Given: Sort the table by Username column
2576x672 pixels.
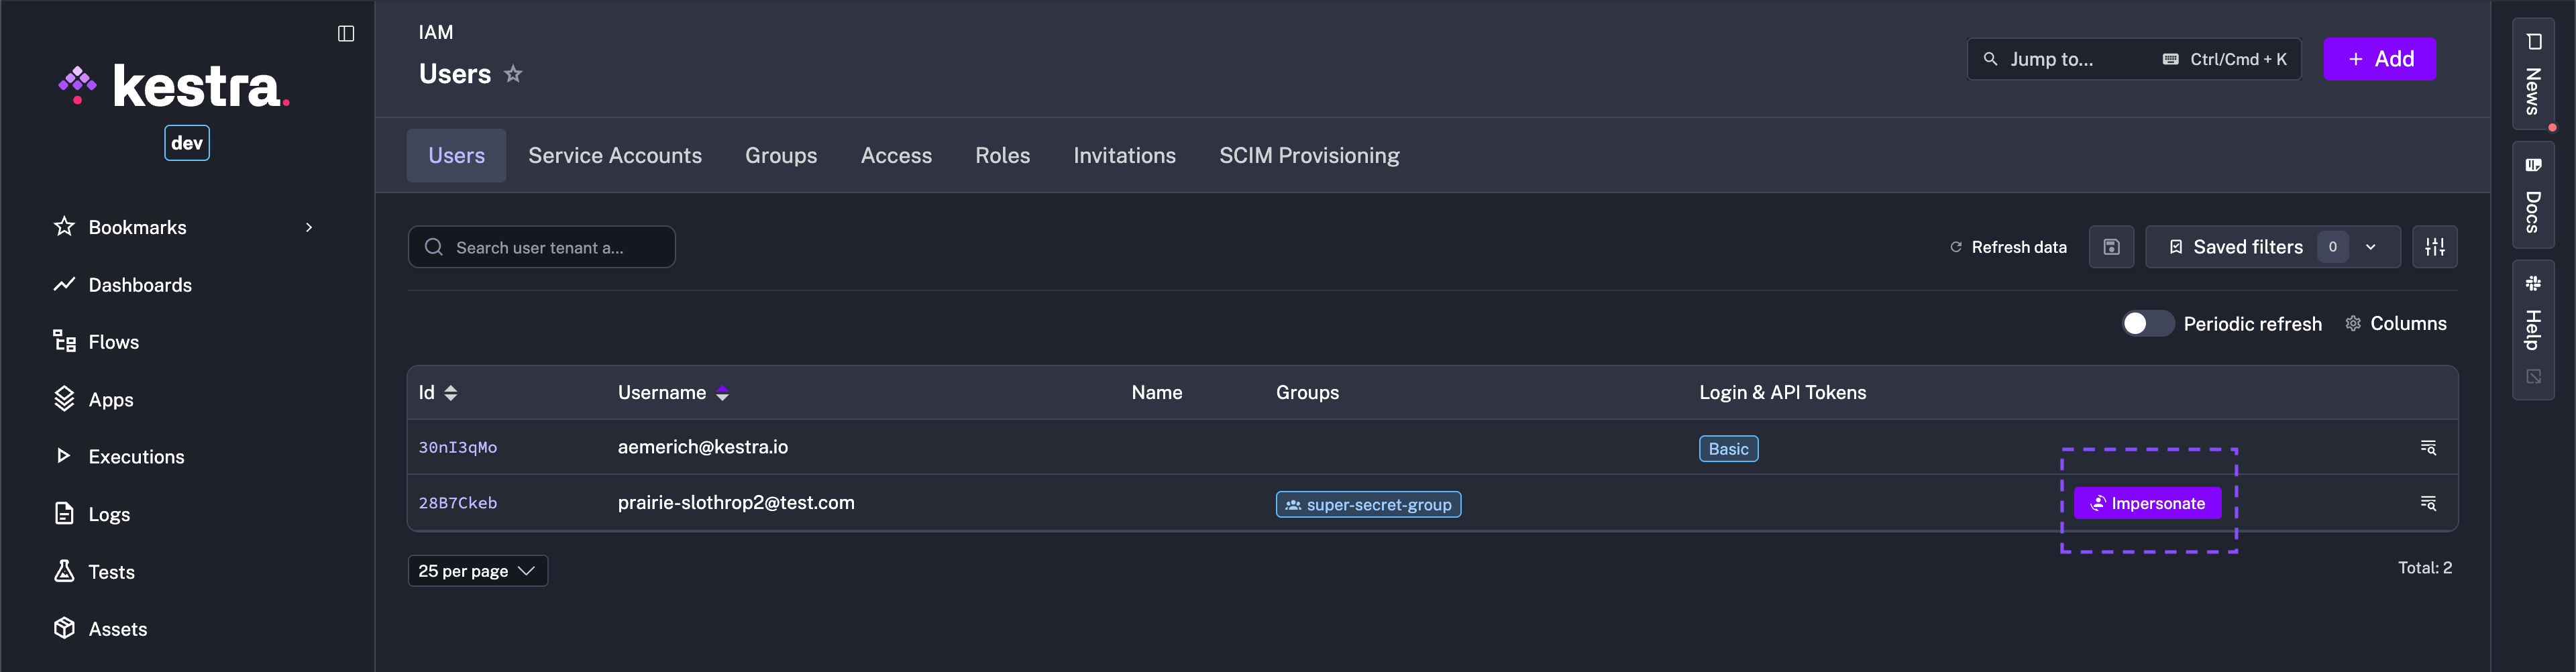Looking at the screenshot, I should tap(722, 393).
